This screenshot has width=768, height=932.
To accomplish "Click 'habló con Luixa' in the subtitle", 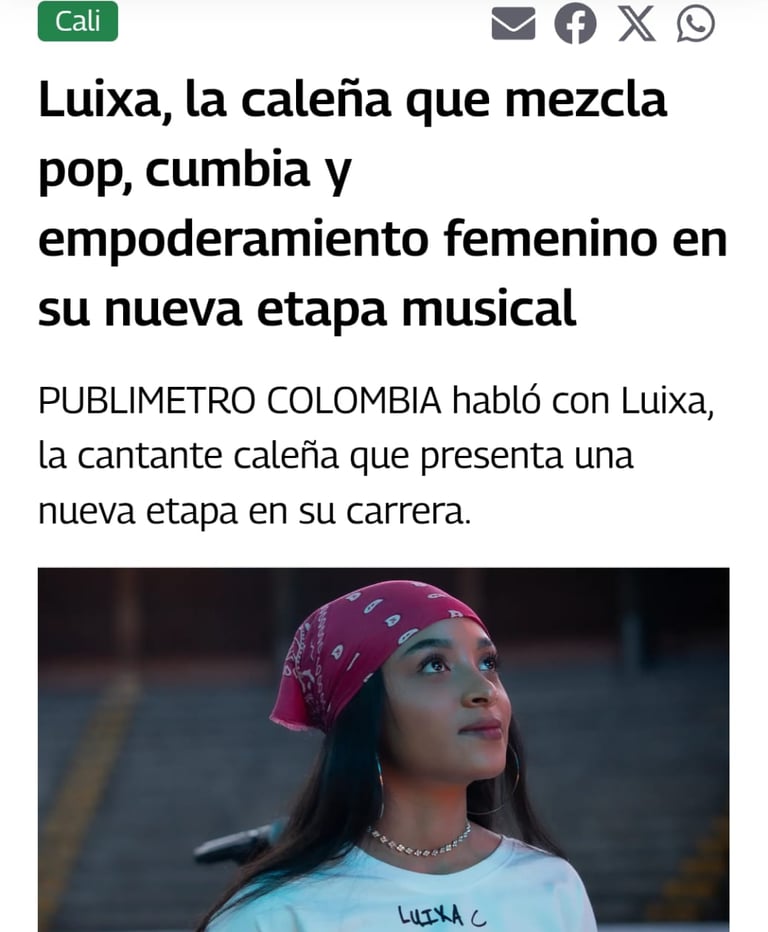I will coord(583,401).
